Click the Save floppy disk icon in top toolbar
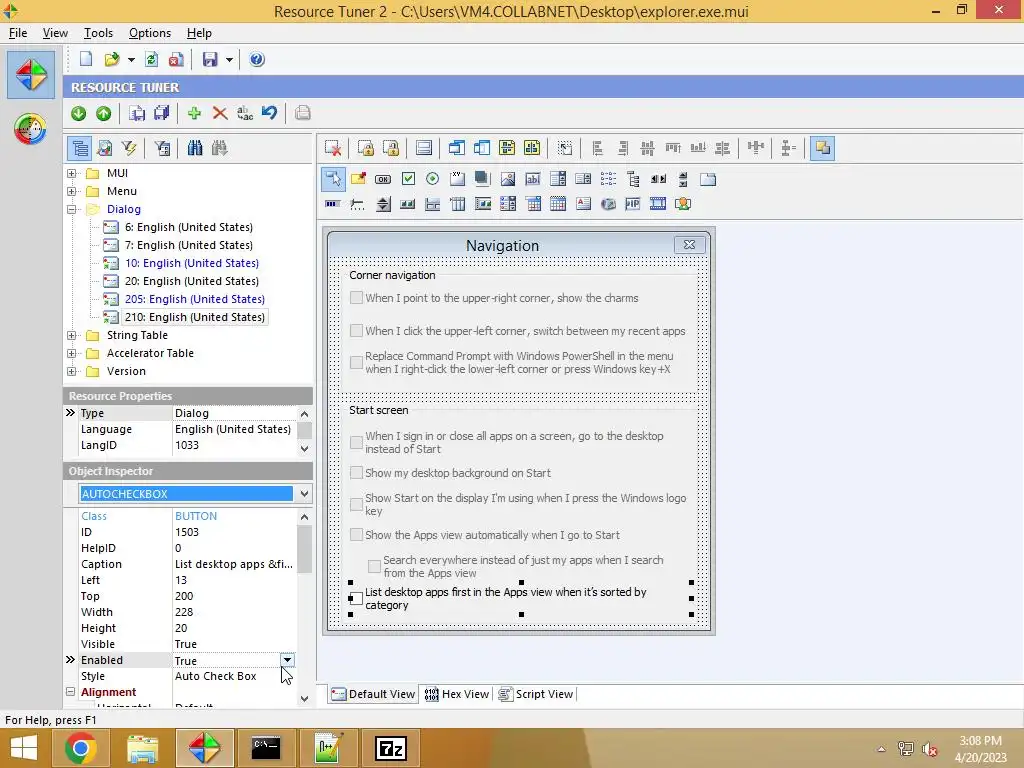This screenshot has width=1024, height=768. 210,59
